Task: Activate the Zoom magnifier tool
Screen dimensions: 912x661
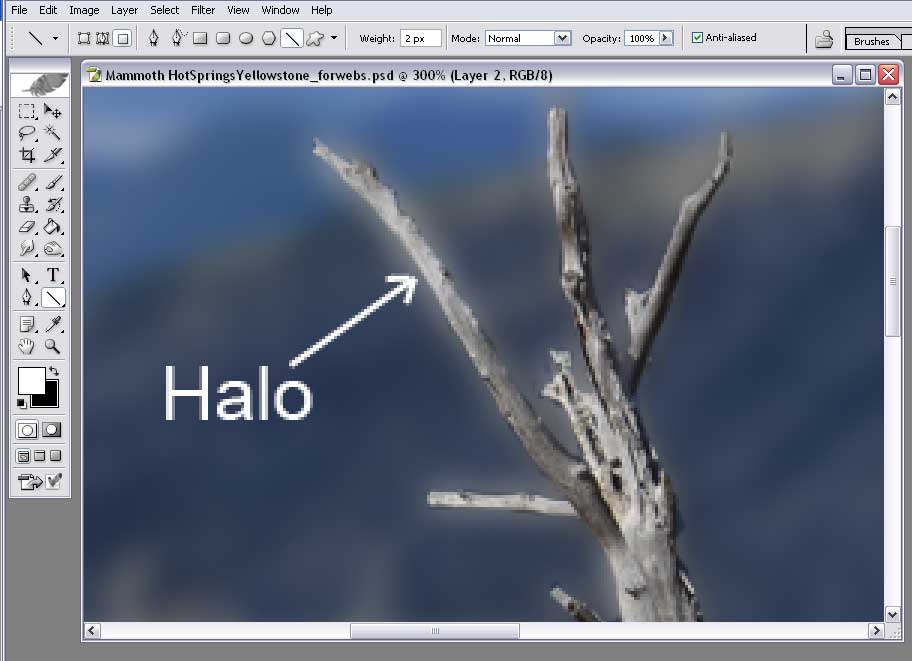Action: 53,347
